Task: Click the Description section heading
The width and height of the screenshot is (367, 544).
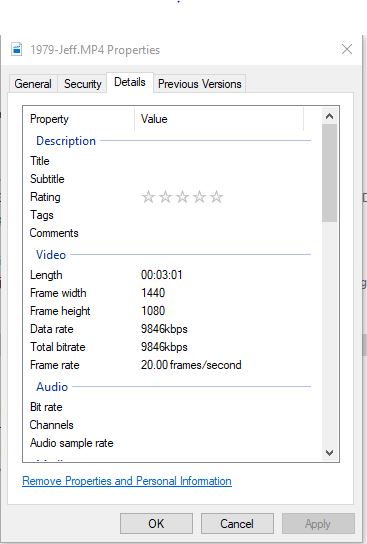Action: pyautogui.click(x=66, y=141)
